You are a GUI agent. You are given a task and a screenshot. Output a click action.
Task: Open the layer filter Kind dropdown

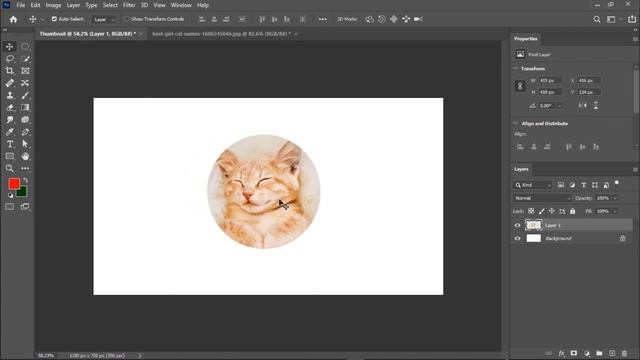(533, 185)
